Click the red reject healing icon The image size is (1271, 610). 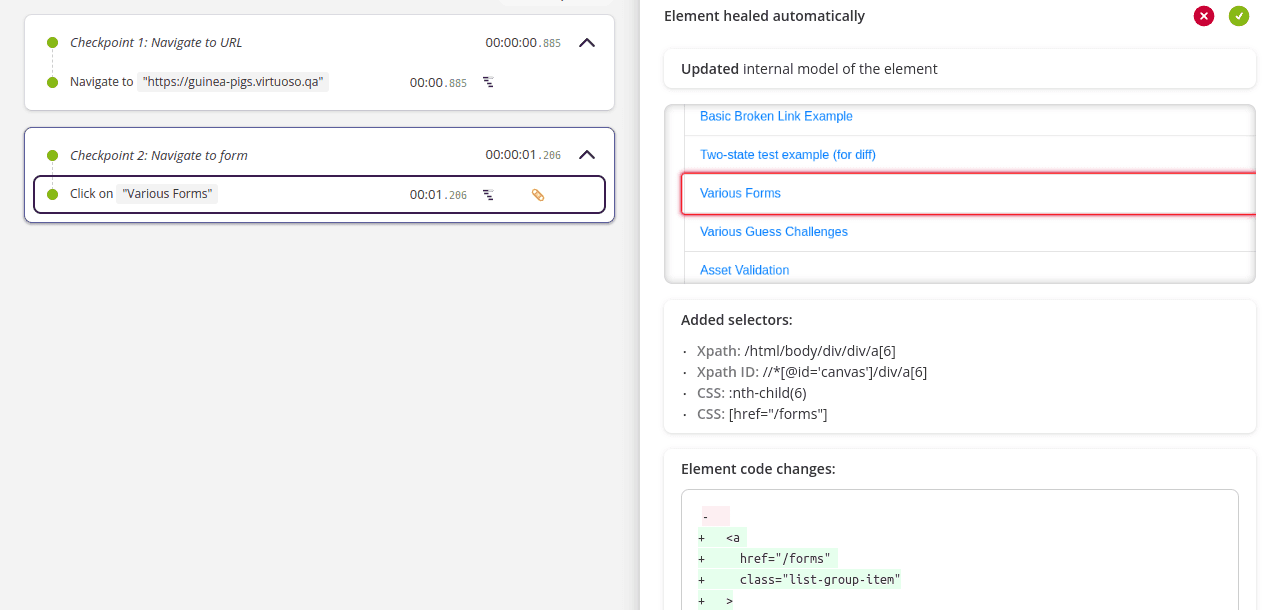pyautogui.click(x=1204, y=16)
